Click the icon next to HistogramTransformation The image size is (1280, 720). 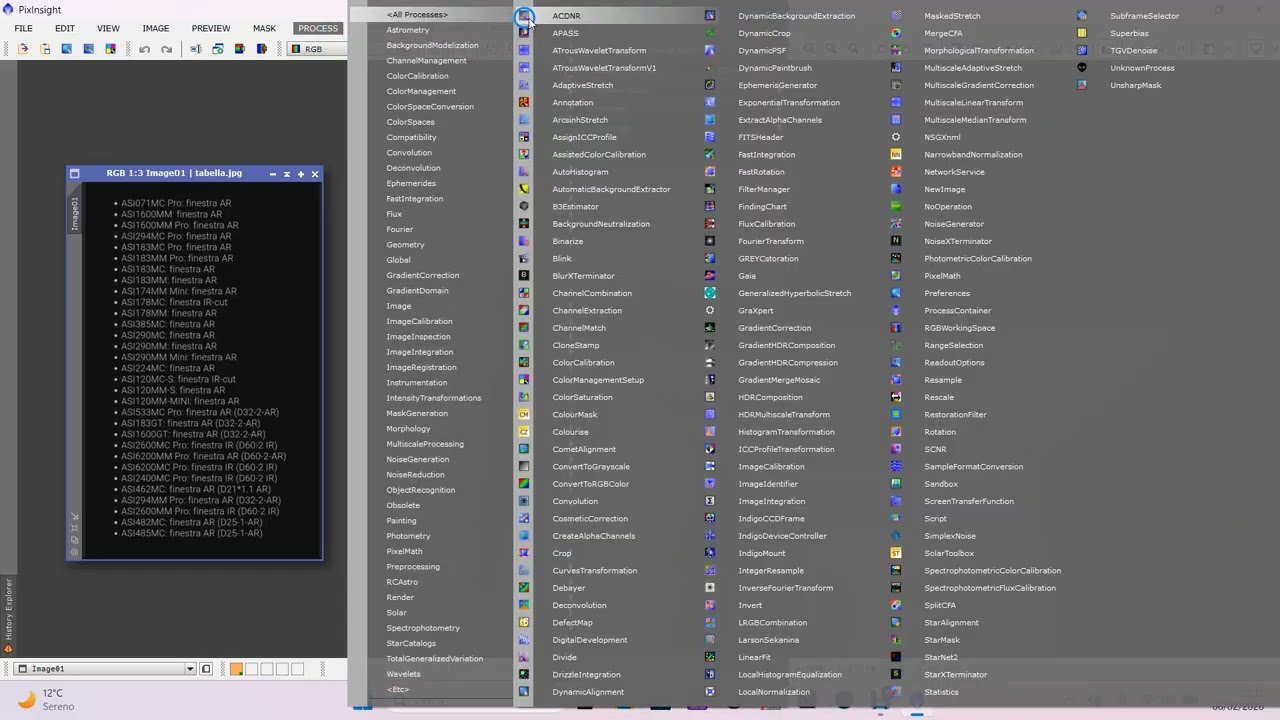[710, 432]
